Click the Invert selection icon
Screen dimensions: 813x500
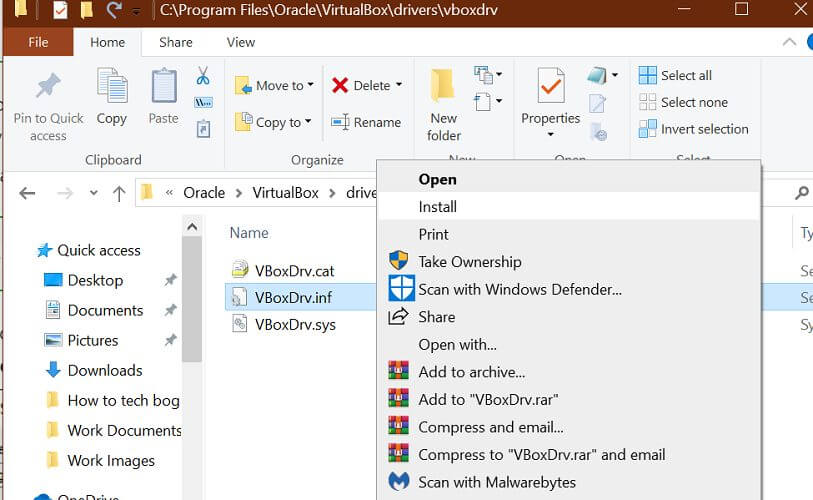(x=648, y=129)
